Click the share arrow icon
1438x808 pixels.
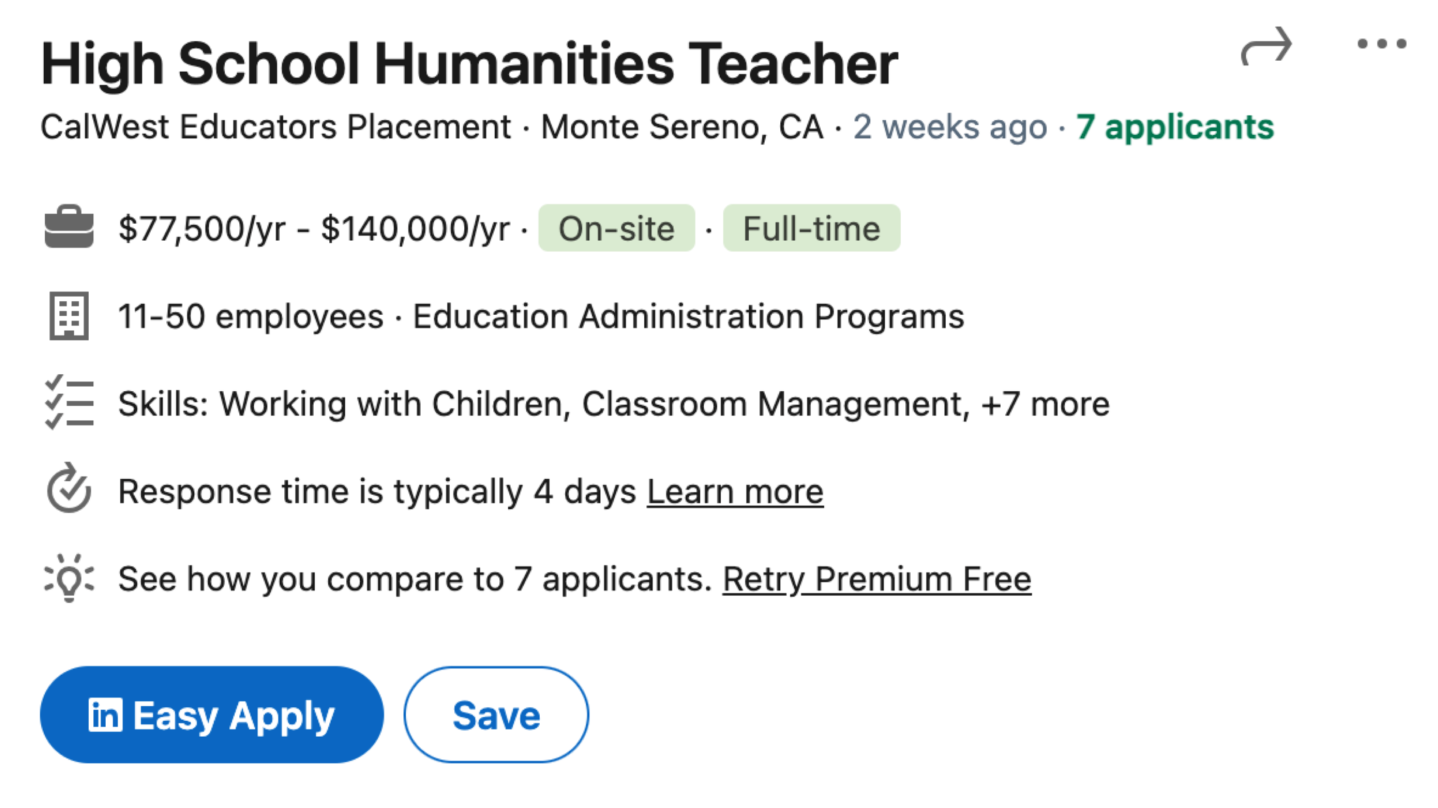1266,46
